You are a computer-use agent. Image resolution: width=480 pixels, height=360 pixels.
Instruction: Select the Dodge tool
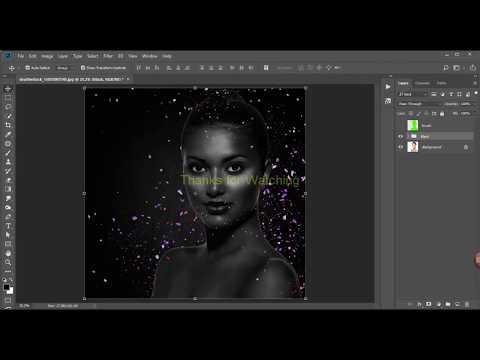pyautogui.click(x=8, y=207)
